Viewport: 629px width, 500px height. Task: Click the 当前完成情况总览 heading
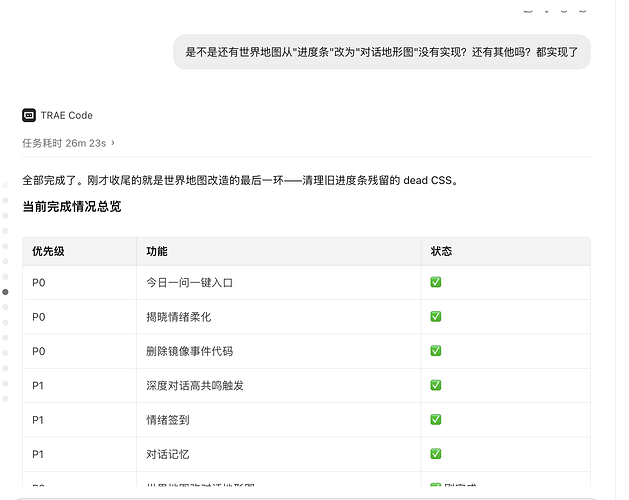[x=72, y=207]
